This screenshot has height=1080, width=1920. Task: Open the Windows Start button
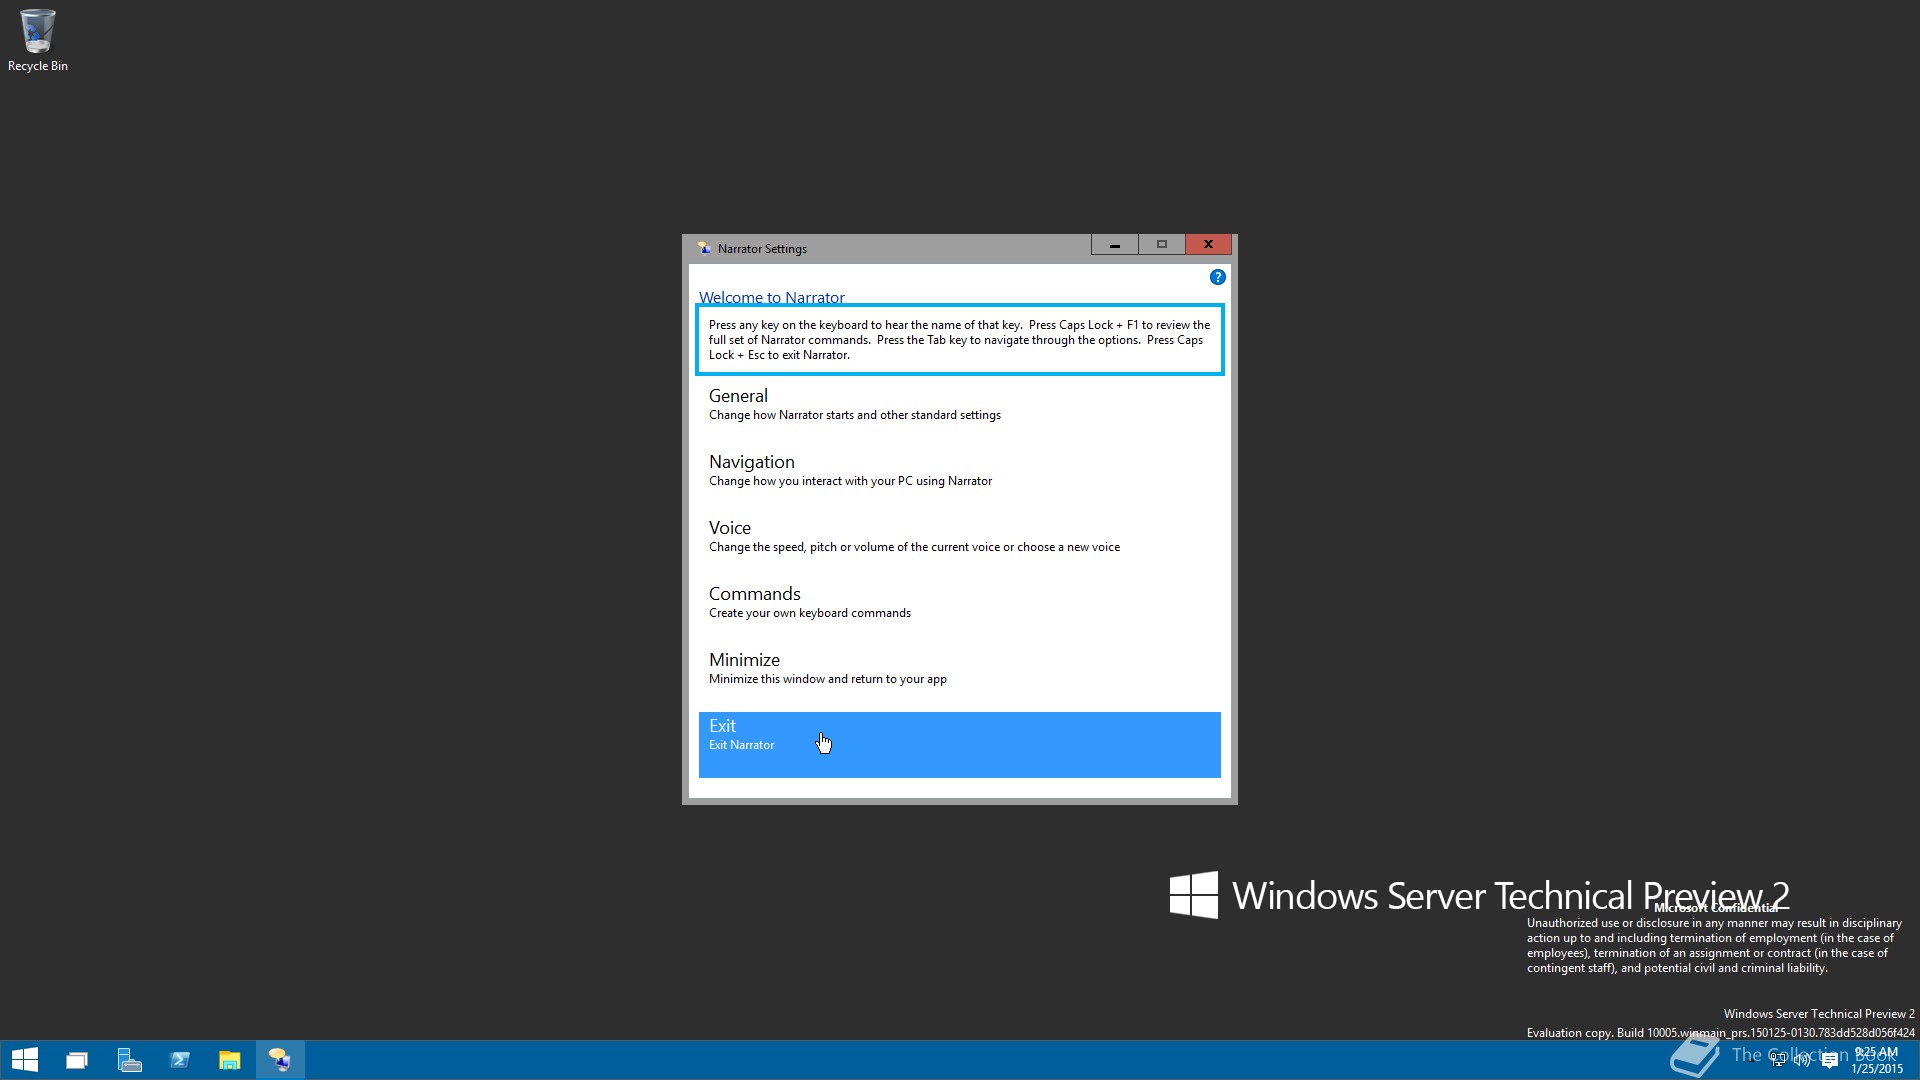(x=25, y=1060)
